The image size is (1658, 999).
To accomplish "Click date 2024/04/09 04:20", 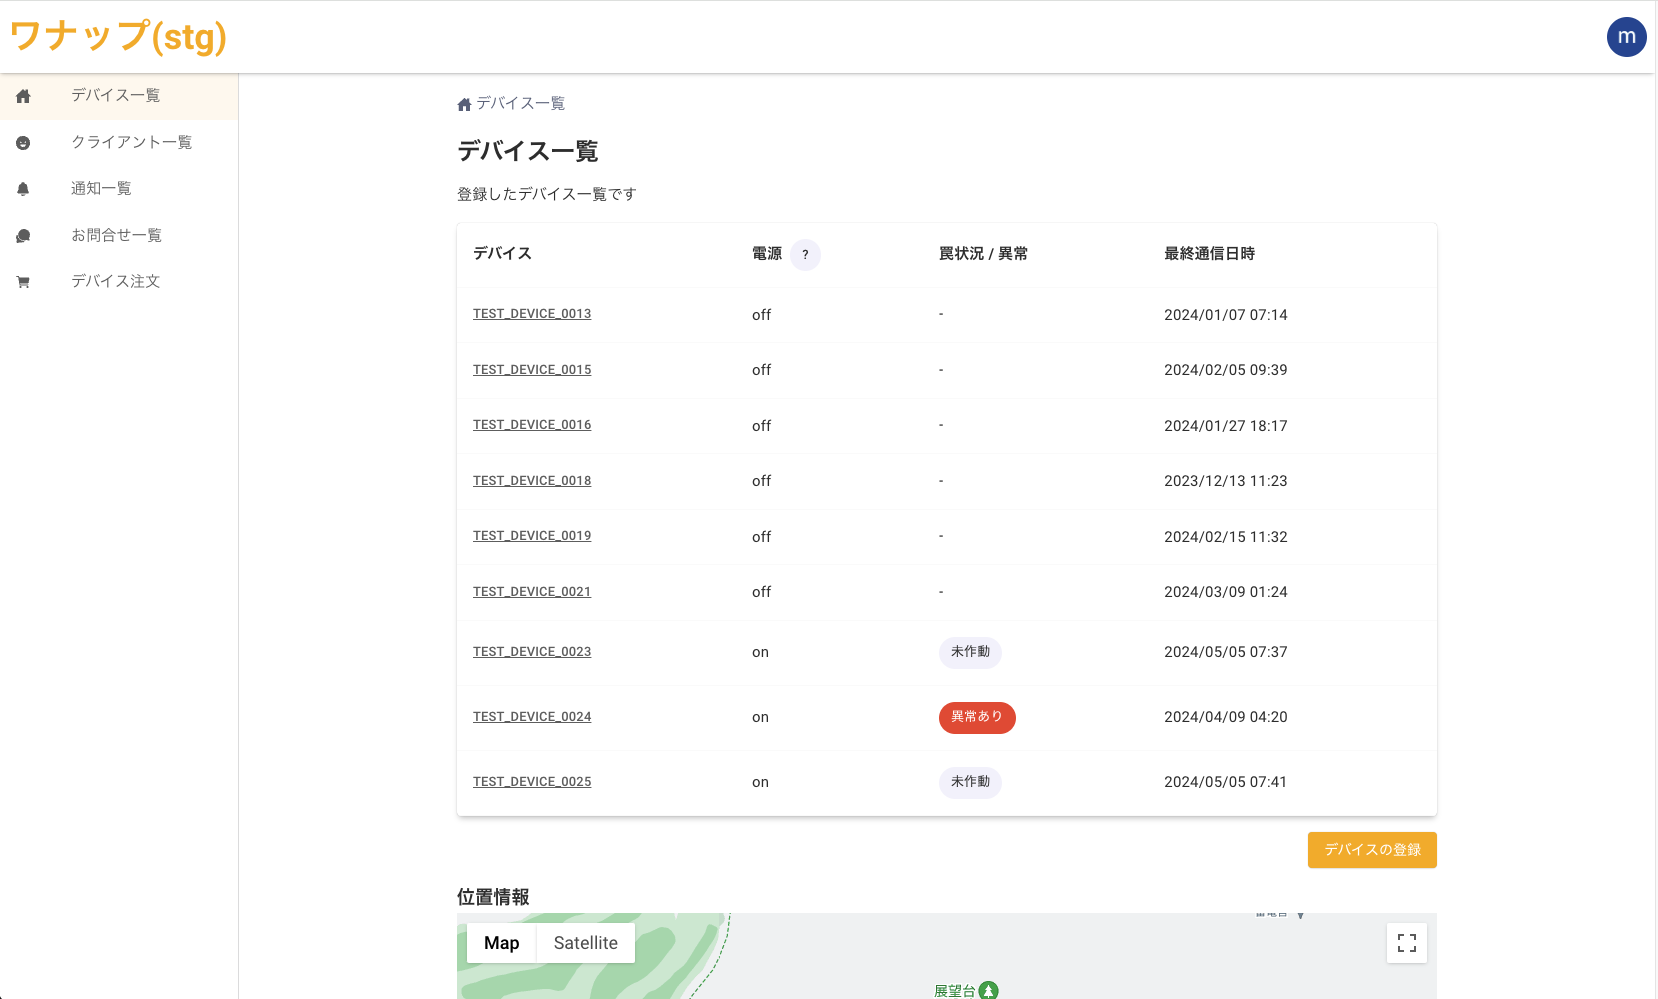I will pos(1226,717).
